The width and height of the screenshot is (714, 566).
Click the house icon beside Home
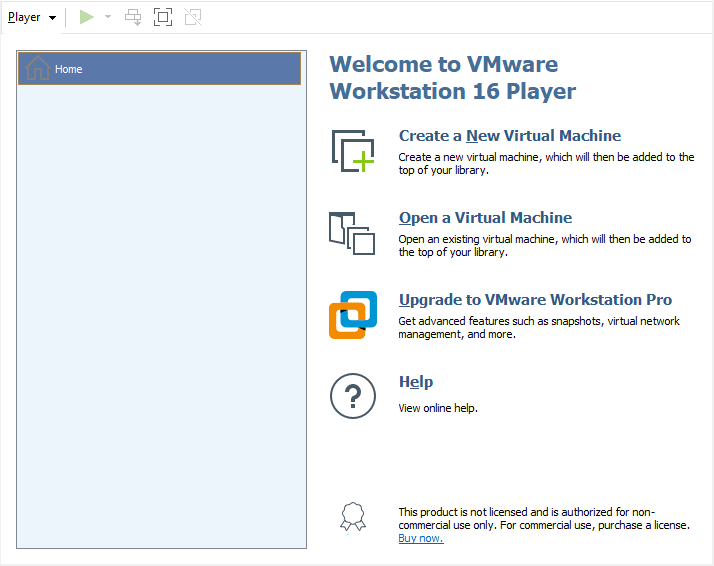[x=37, y=68]
